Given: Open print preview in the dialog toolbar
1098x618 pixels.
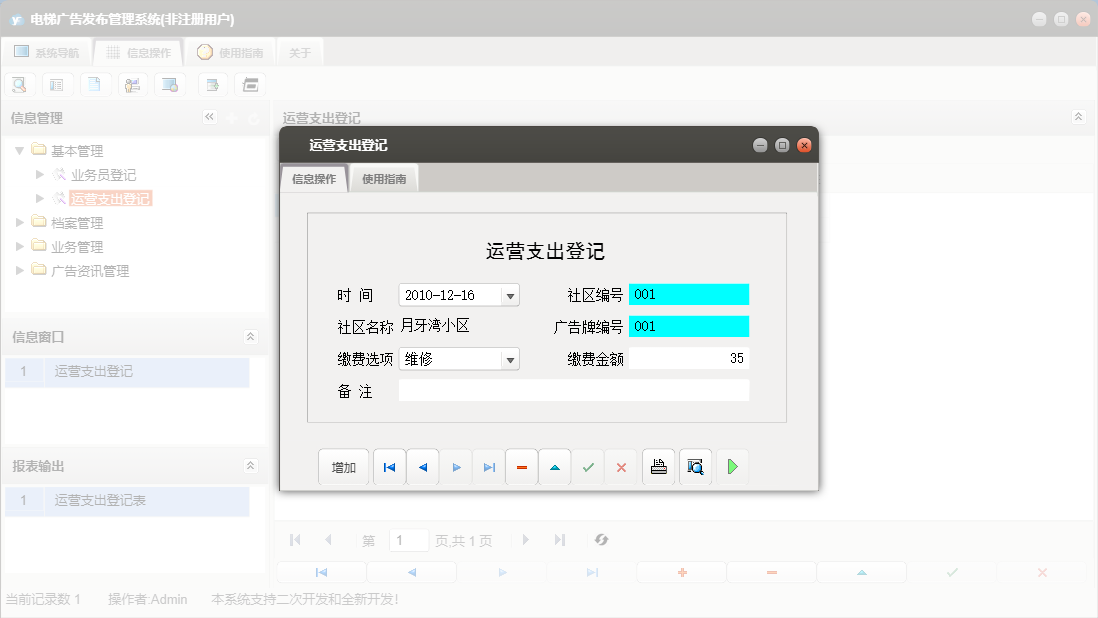Looking at the screenshot, I should [x=695, y=466].
